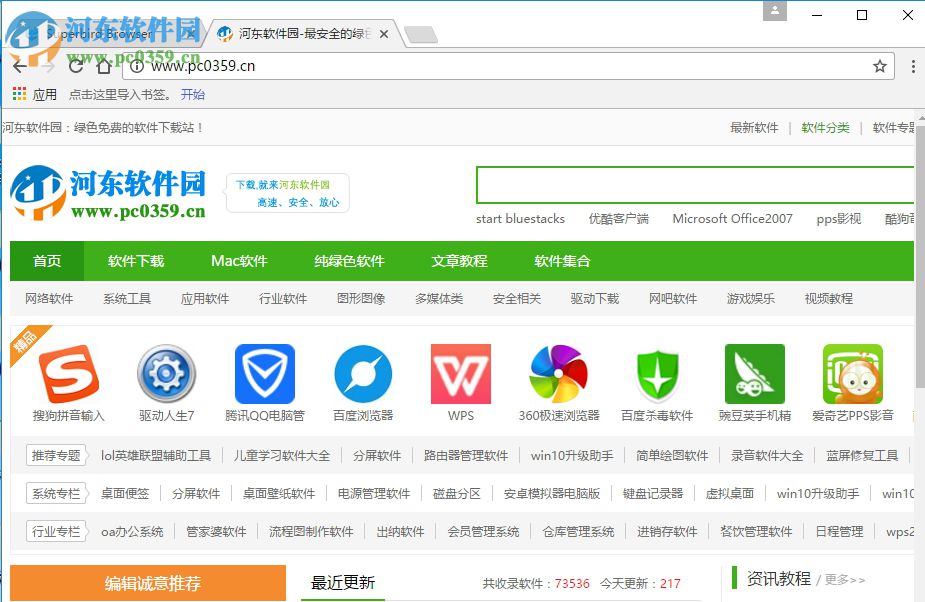Click 安卓模拟器电脑版 link
Screen dimensions: 925x602
[x=552, y=493]
